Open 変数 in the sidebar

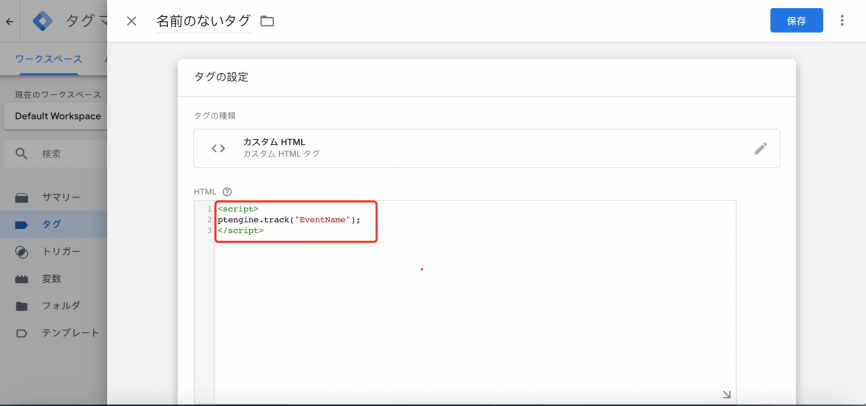tap(54, 279)
